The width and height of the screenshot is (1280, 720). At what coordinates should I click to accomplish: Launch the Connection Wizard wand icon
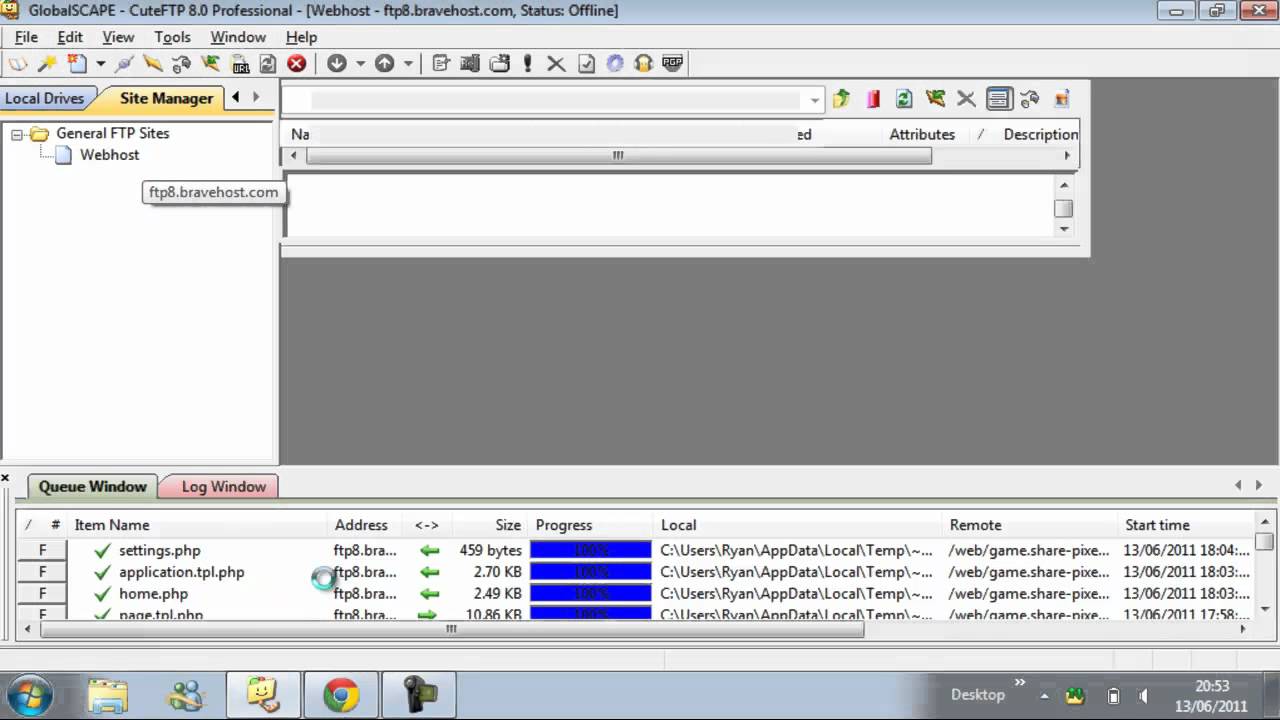coord(46,63)
